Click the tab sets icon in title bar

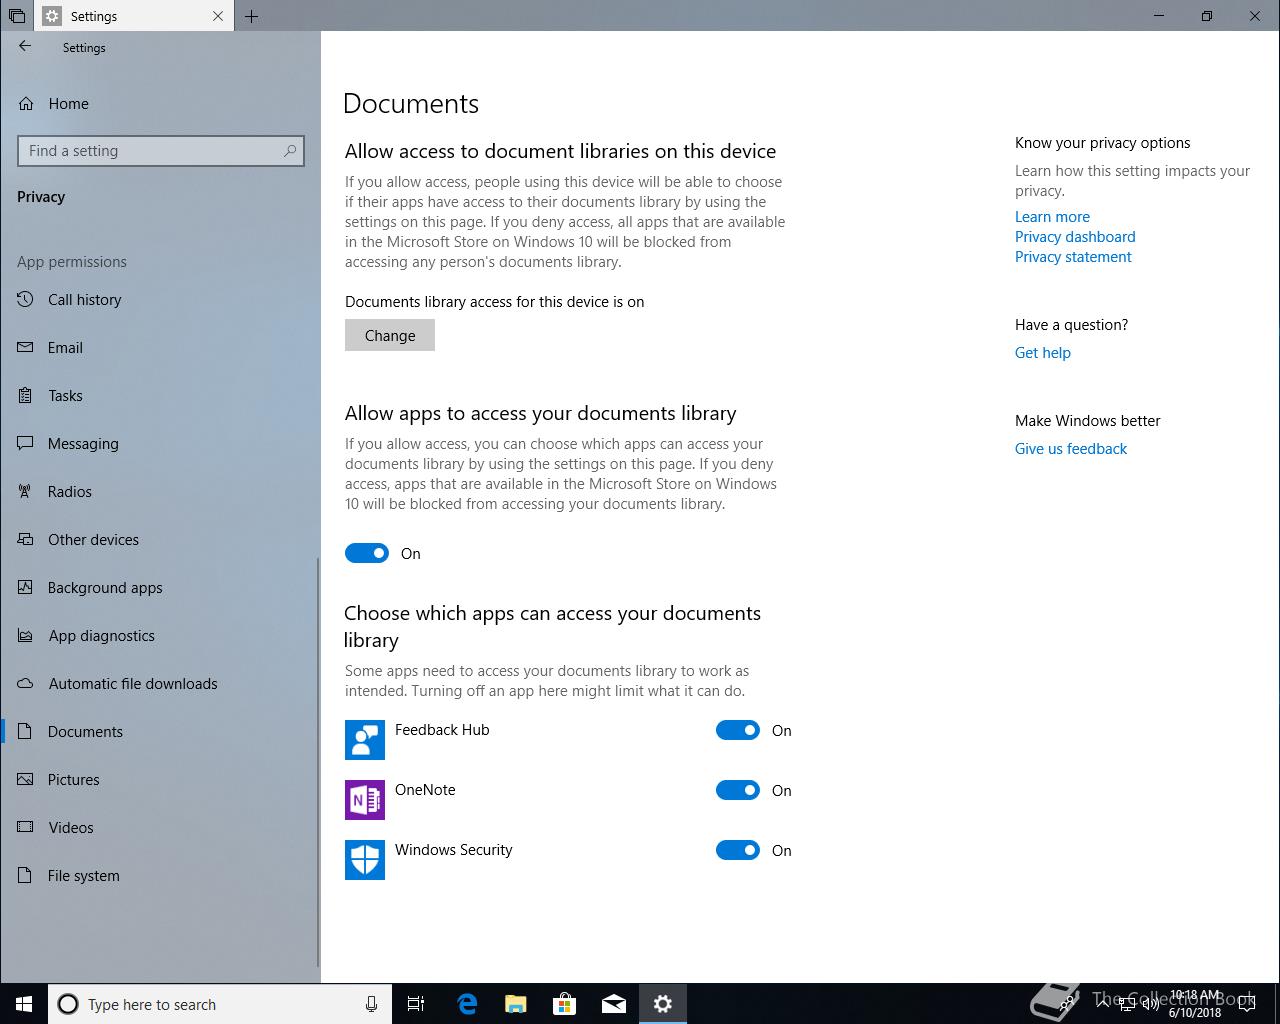point(17,16)
